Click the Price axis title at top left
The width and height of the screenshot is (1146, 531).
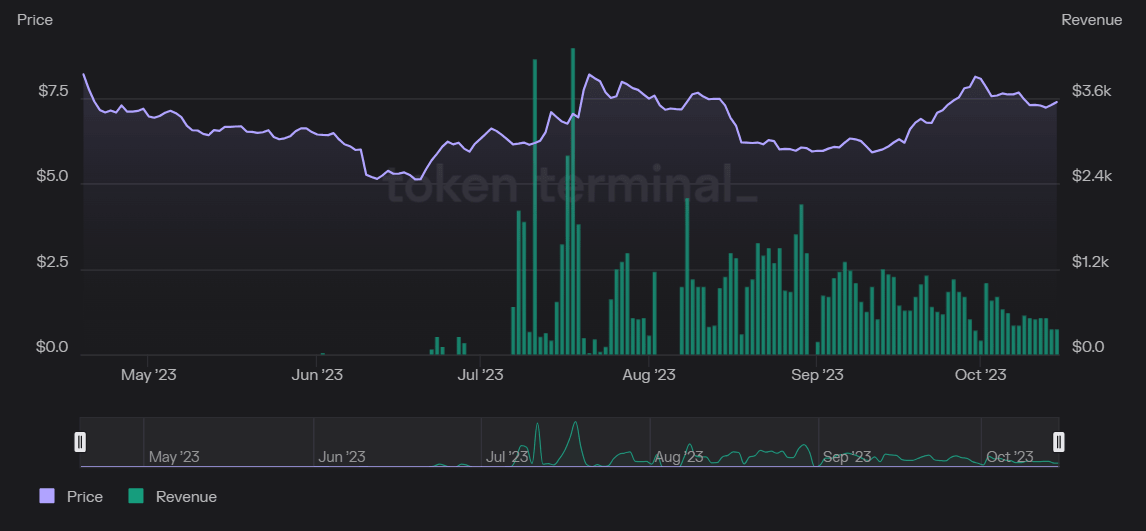coord(35,20)
